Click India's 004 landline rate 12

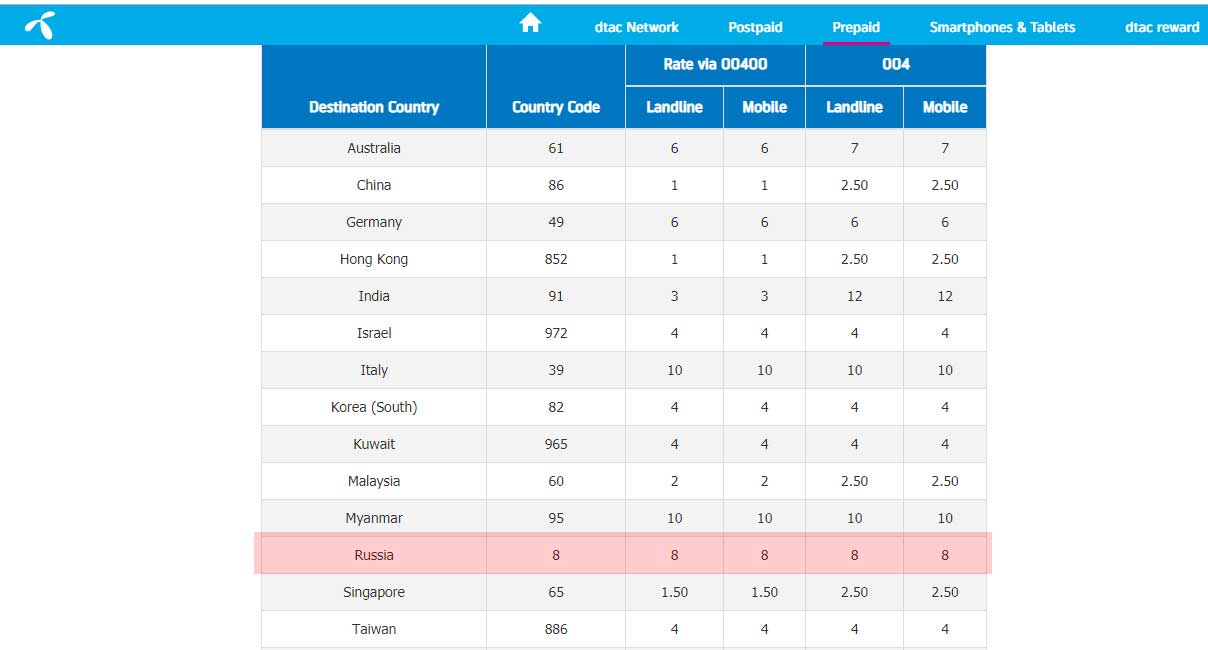pyautogui.click(x=854, y=296)
